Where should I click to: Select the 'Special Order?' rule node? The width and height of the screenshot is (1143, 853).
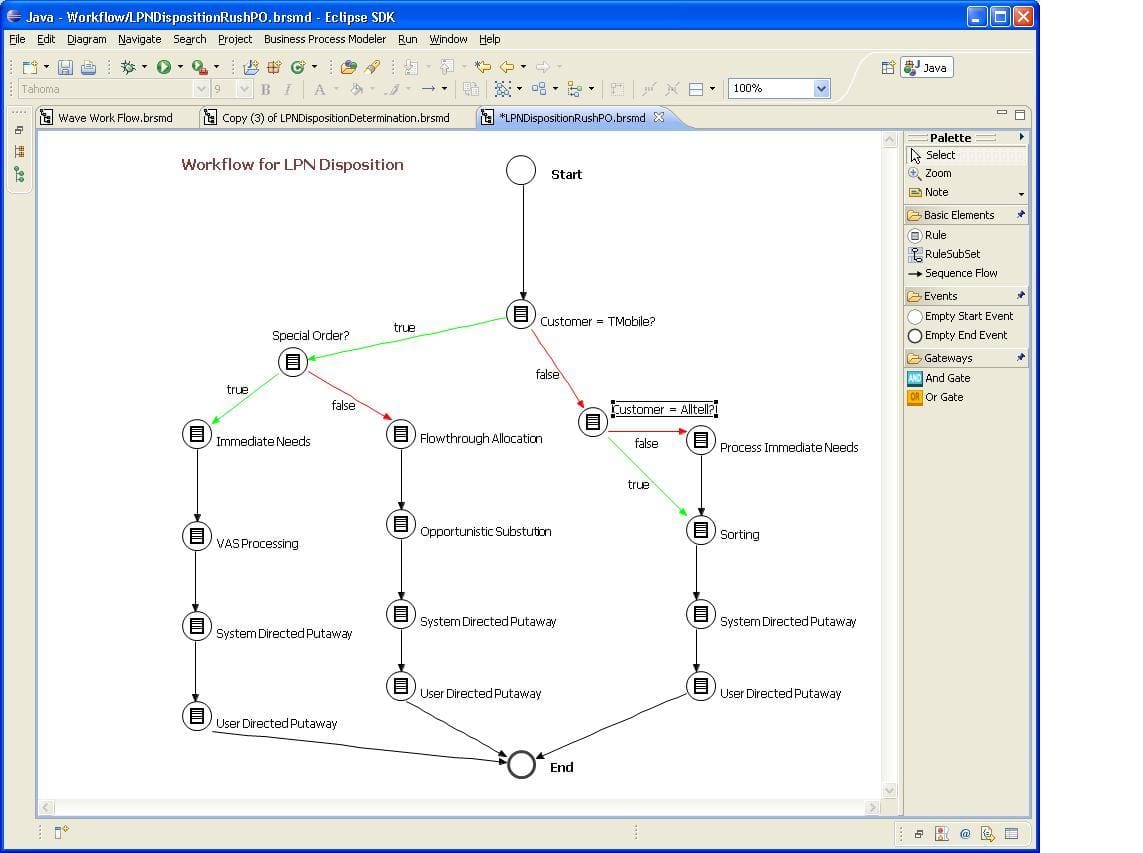tap(292, 362)
